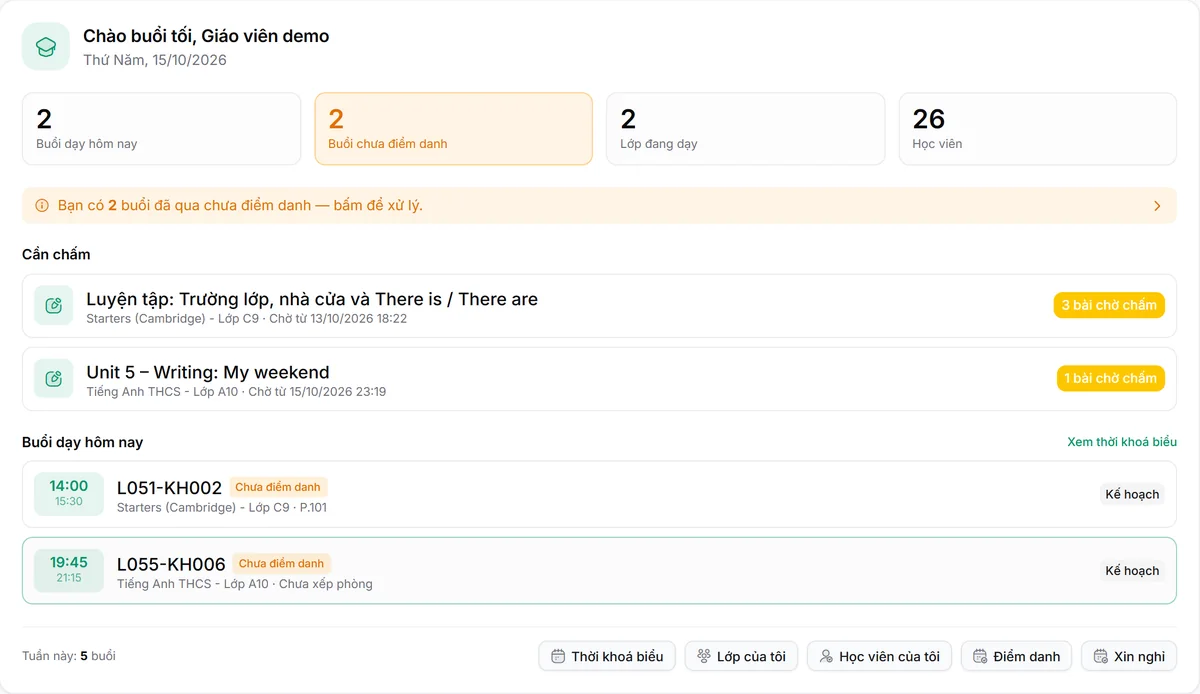
Task: Click the Starters (Cambridge) - Lớp C9 · P.101 line
Action: 222,508
